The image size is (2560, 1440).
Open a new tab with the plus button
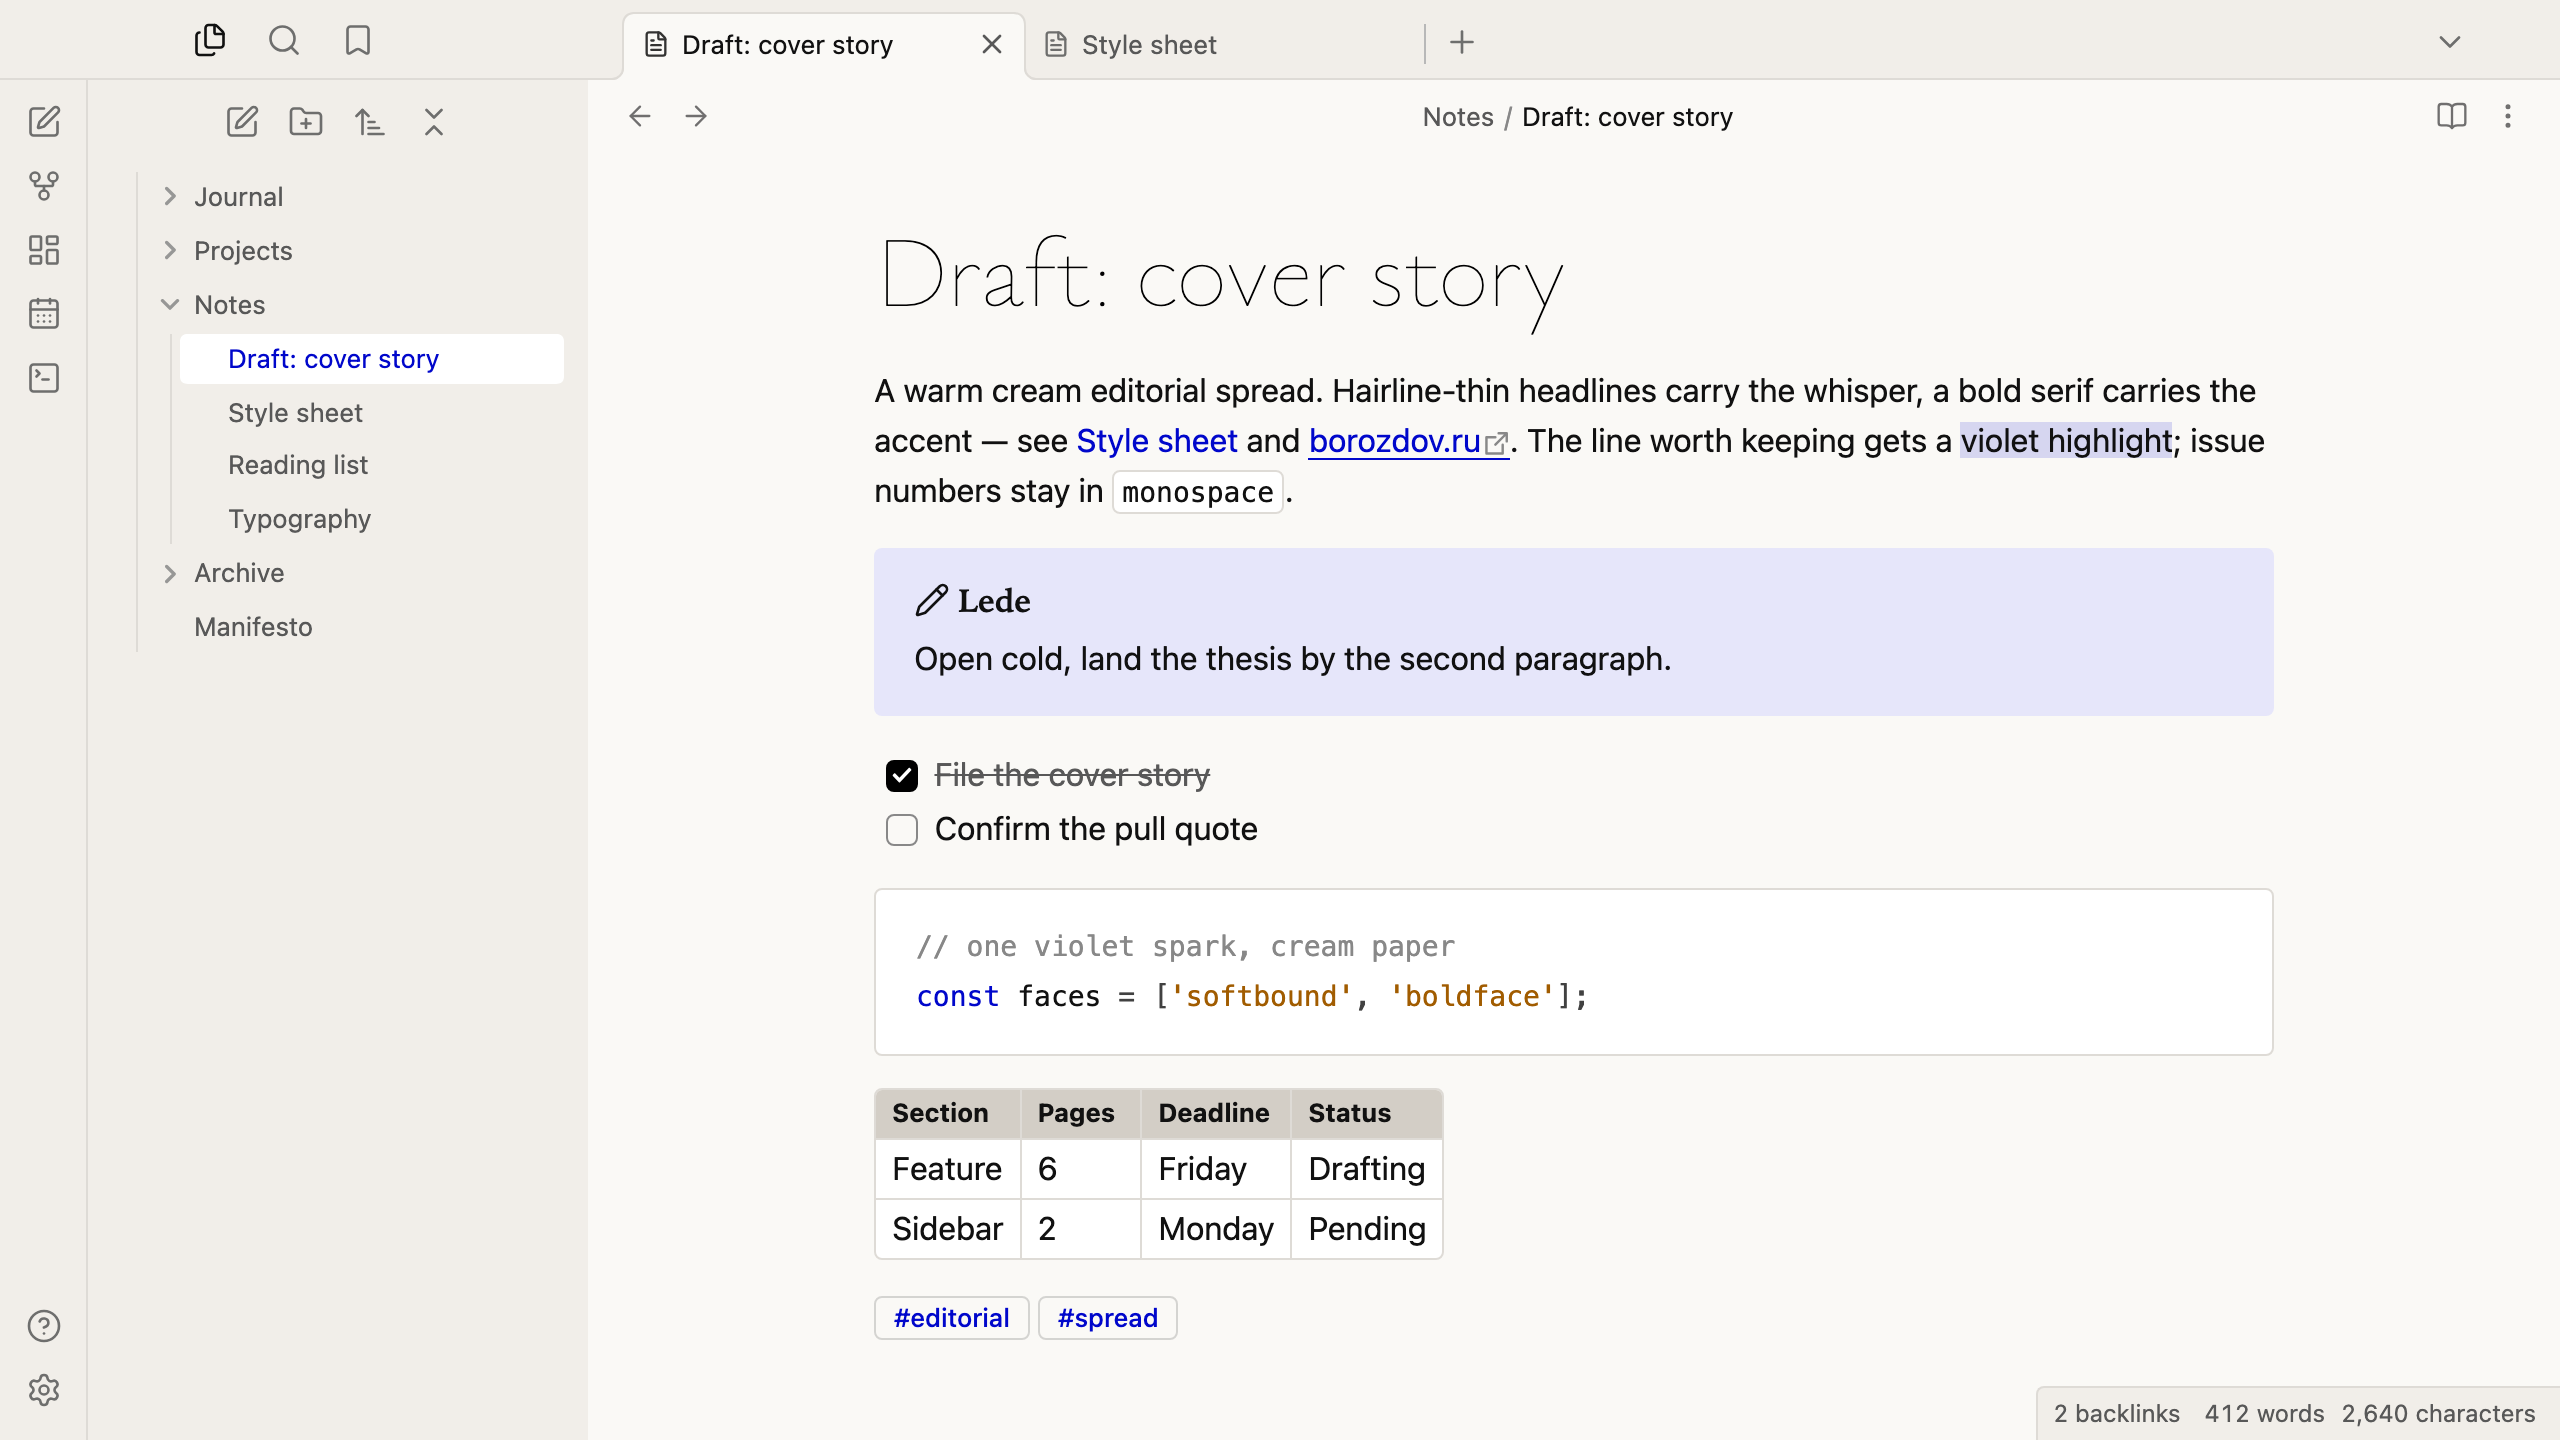[x=1462, y=42]
